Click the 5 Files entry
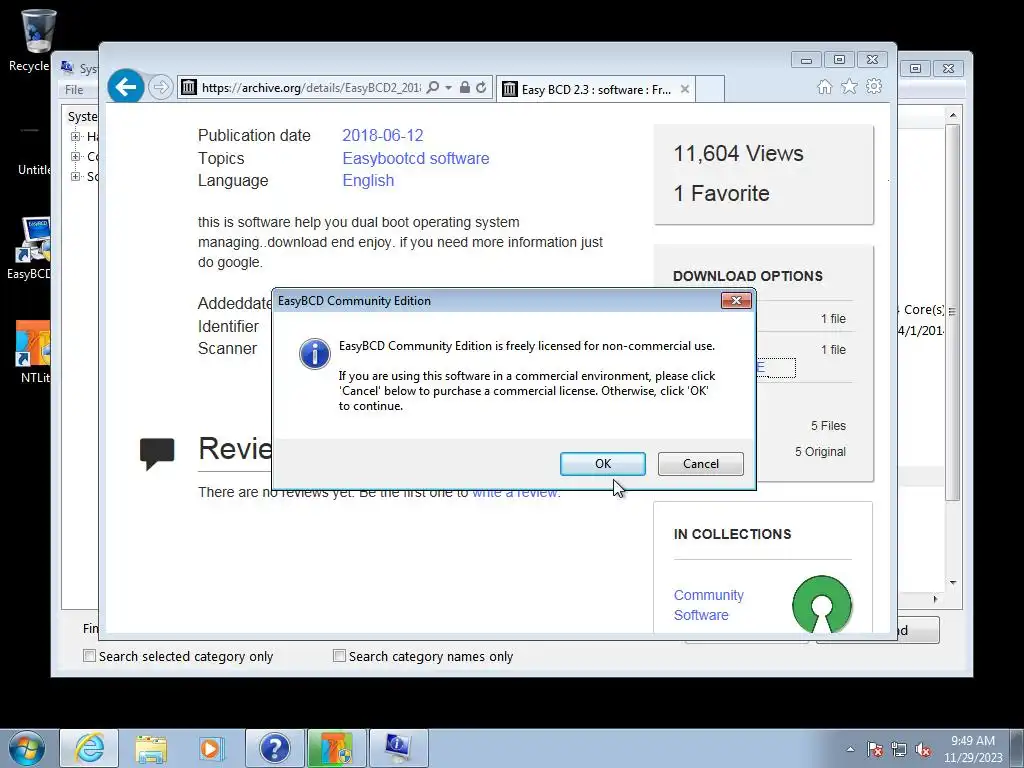The height and width of the screenshot is (768, 1024). pyautogui.click(x=828, y=426)
